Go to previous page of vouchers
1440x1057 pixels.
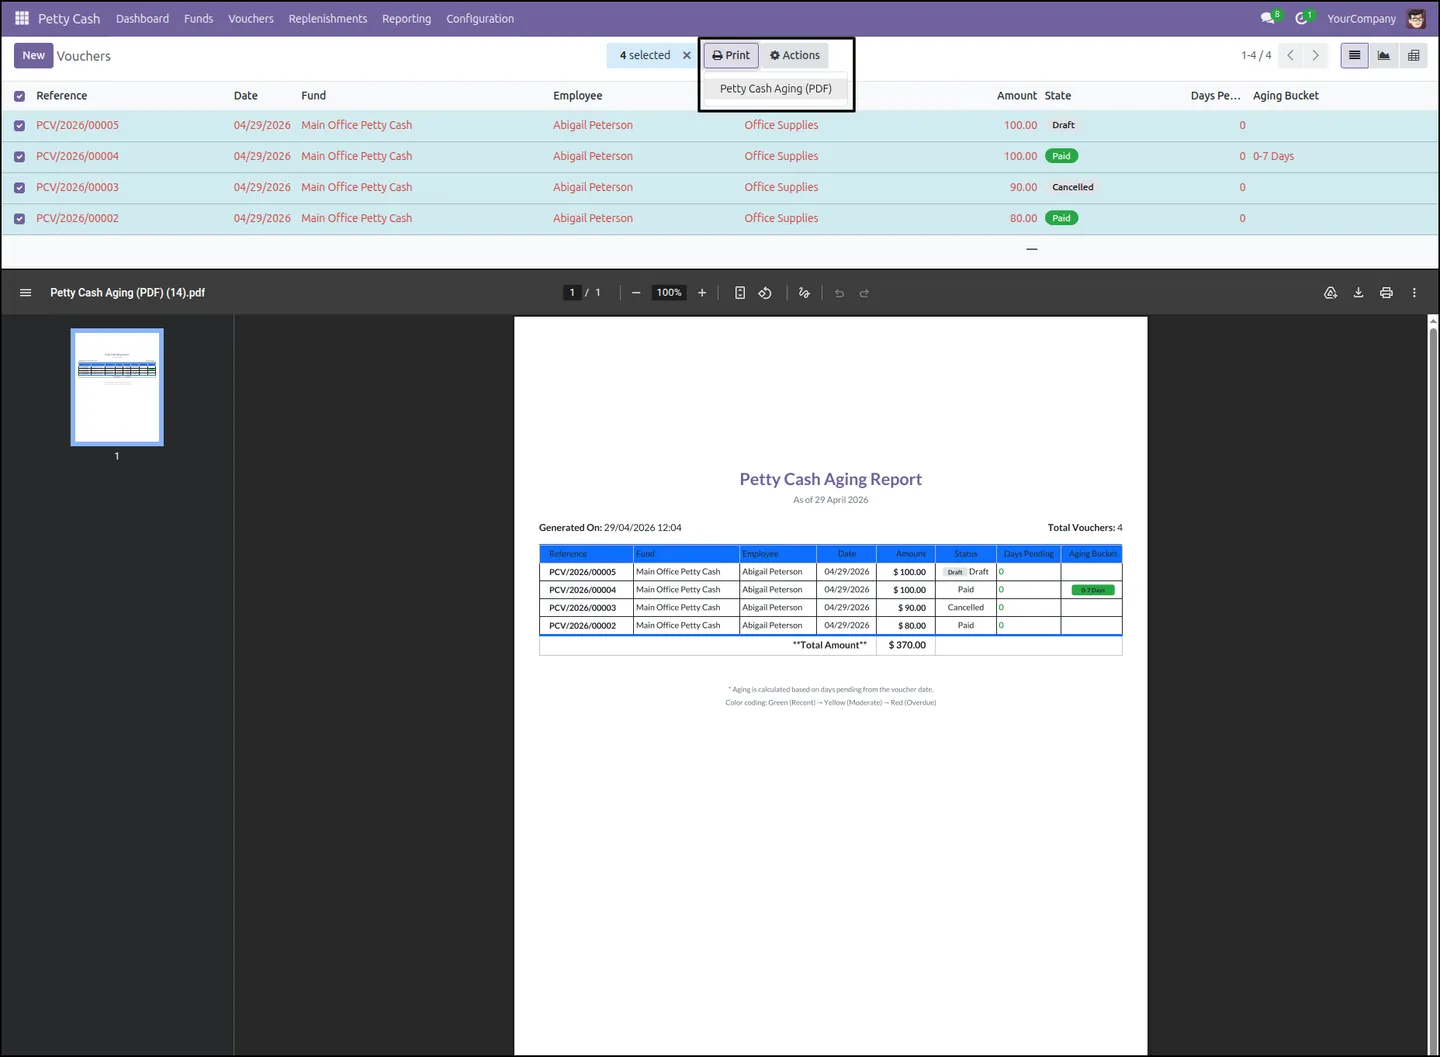click(1291, 56)
